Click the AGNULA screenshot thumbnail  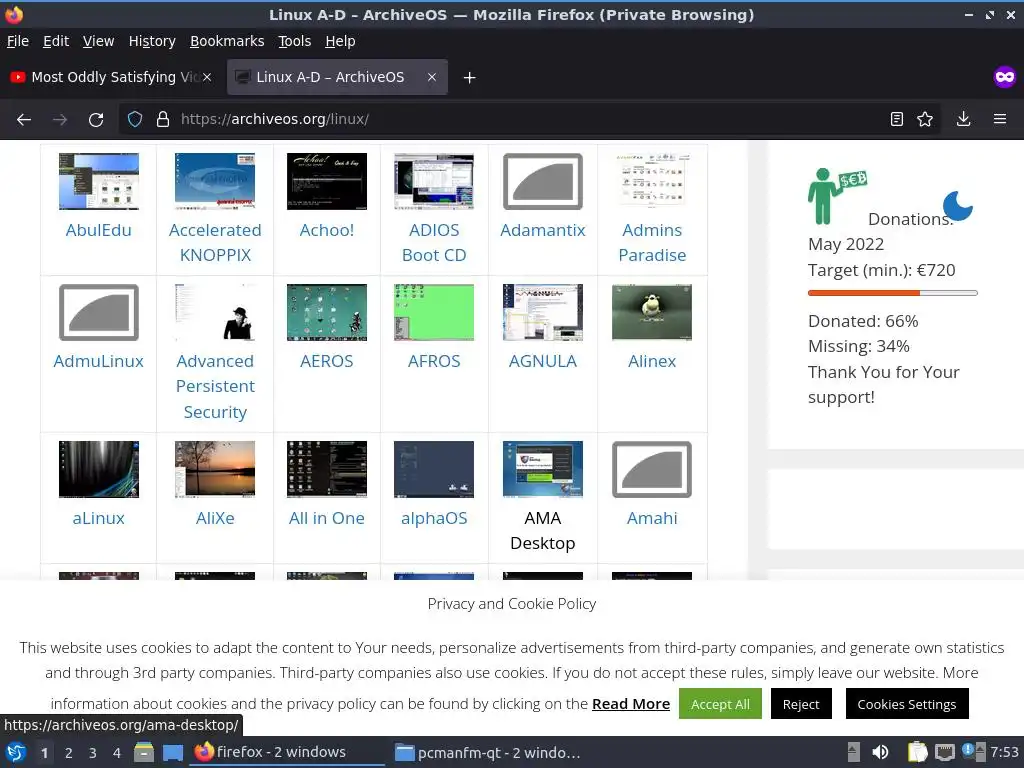coord(543,312)
